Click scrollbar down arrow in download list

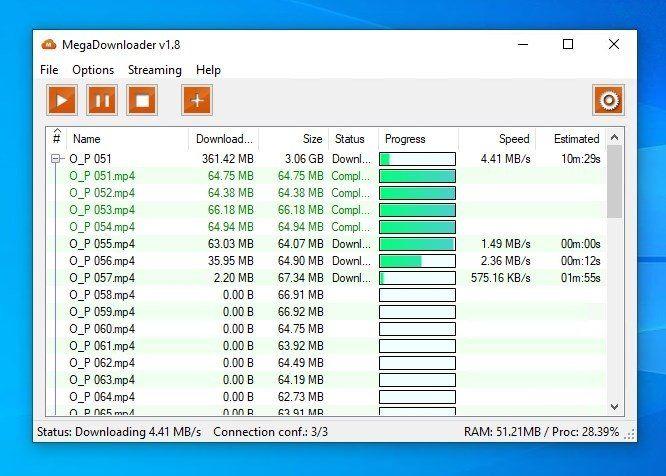614,407
